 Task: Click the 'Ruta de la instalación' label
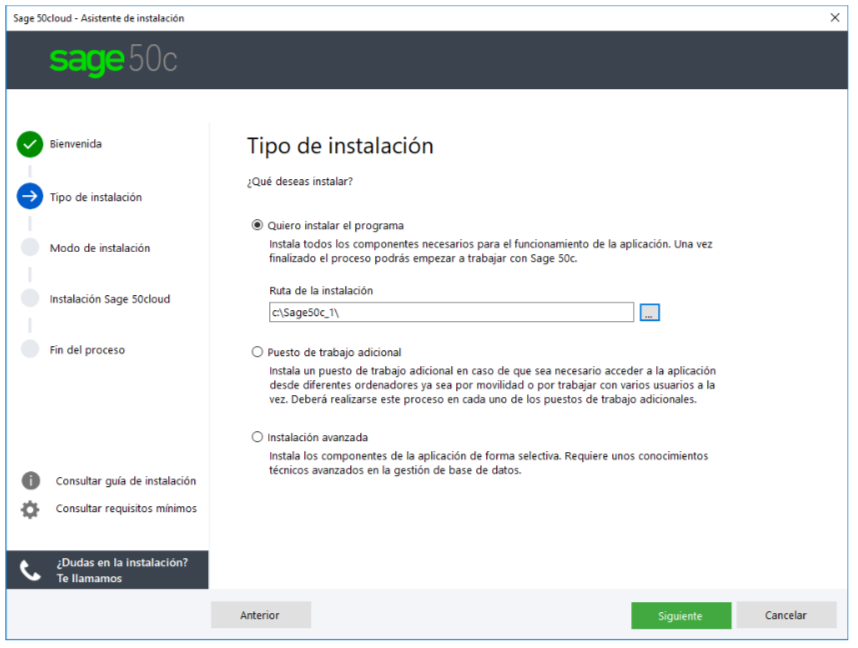click(x=321, y=291)
